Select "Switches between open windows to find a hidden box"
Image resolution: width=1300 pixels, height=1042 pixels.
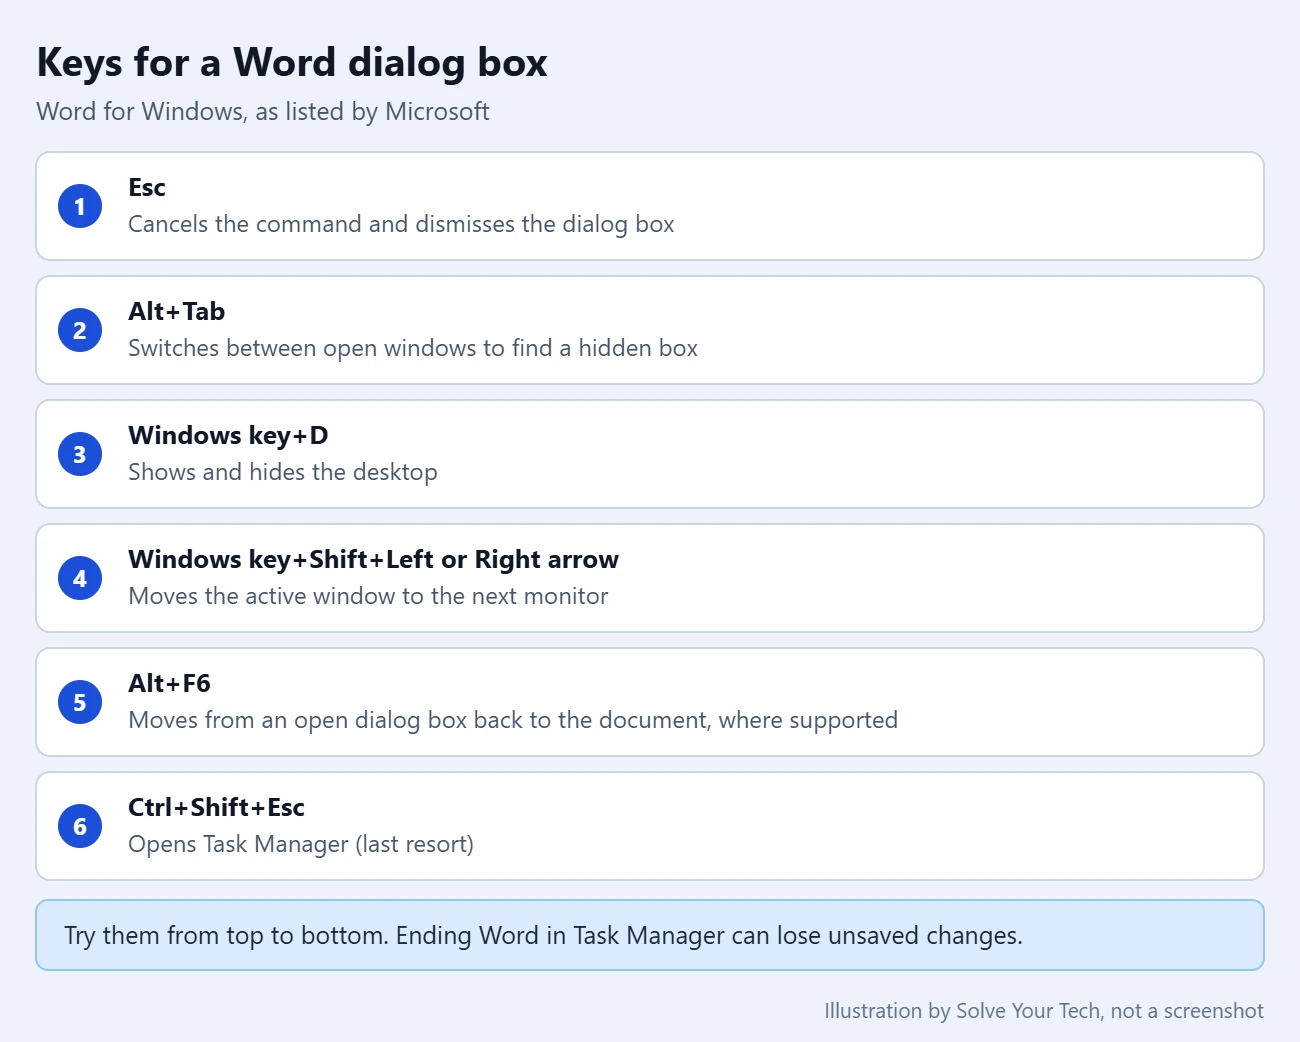coord(413,348)
